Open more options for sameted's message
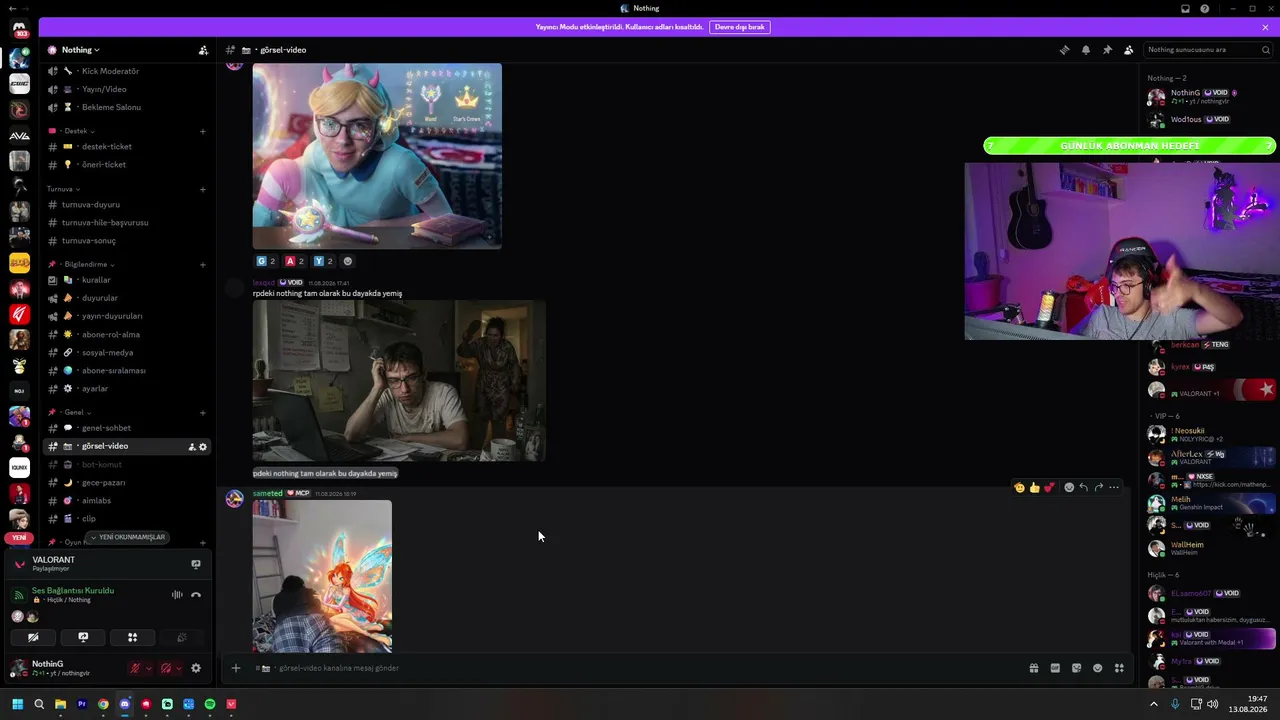 1114,488
